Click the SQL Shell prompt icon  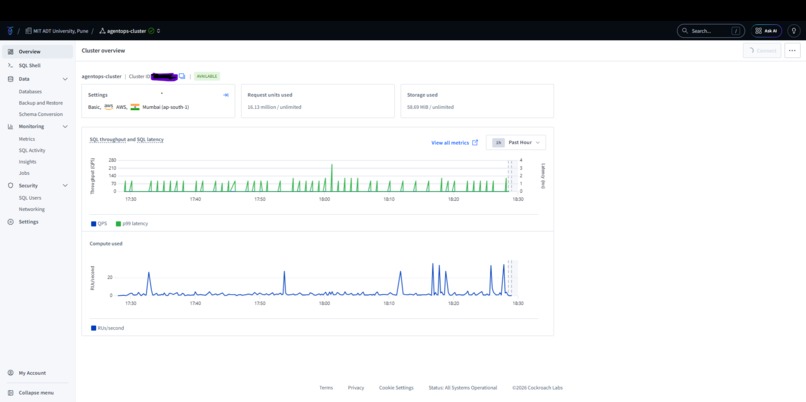pos(11,65)
